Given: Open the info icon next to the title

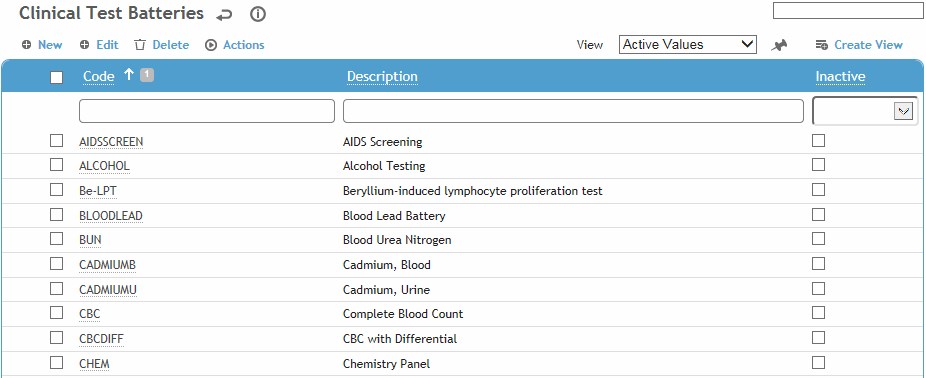Looking at the screenshot, I should 258,14.
